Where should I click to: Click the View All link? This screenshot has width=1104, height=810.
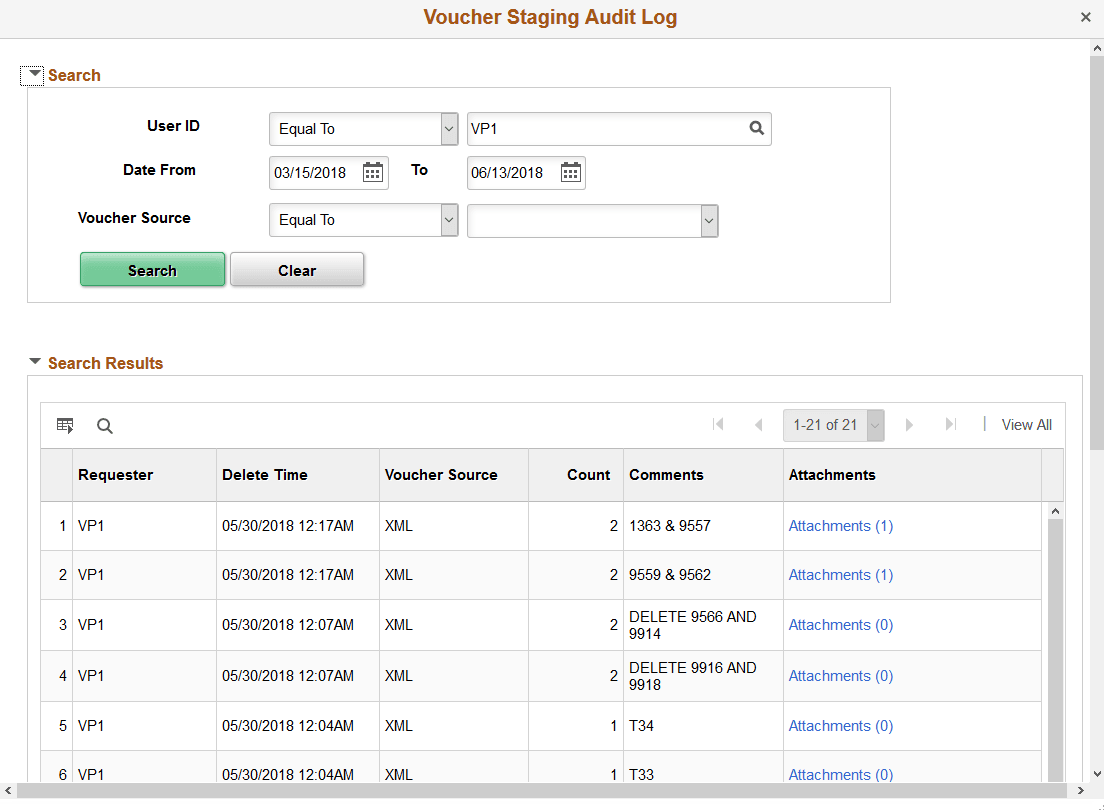pyautogui.click(x=1026, y=425)
